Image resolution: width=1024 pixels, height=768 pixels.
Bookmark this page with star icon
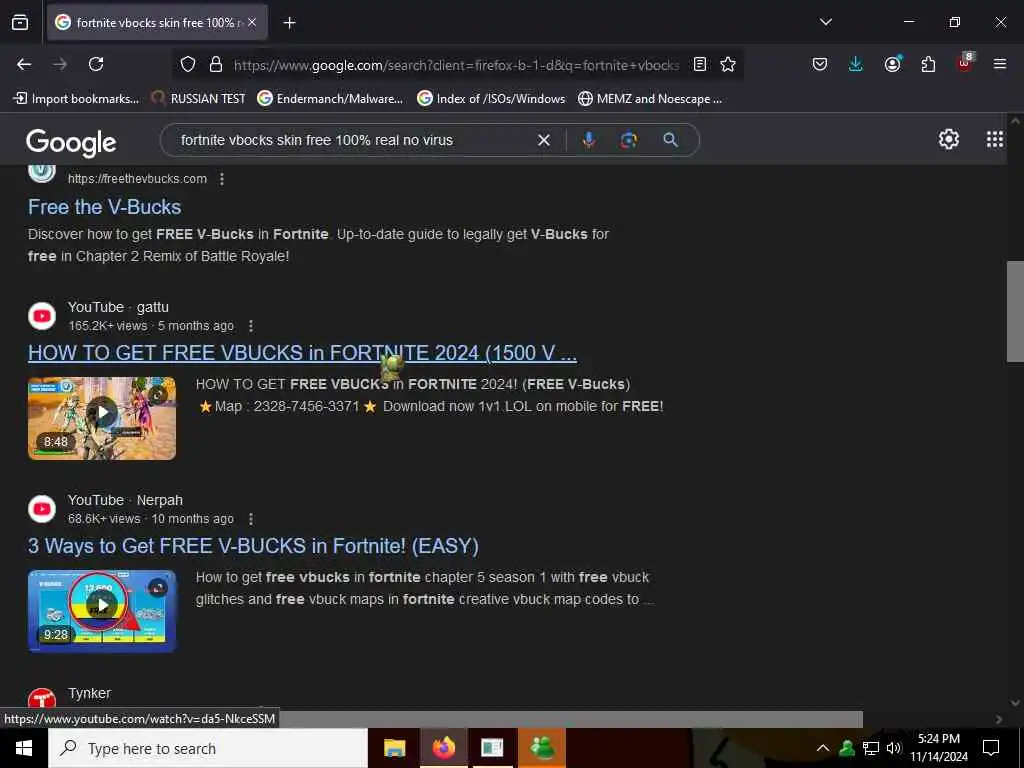[x=728, y=64]
